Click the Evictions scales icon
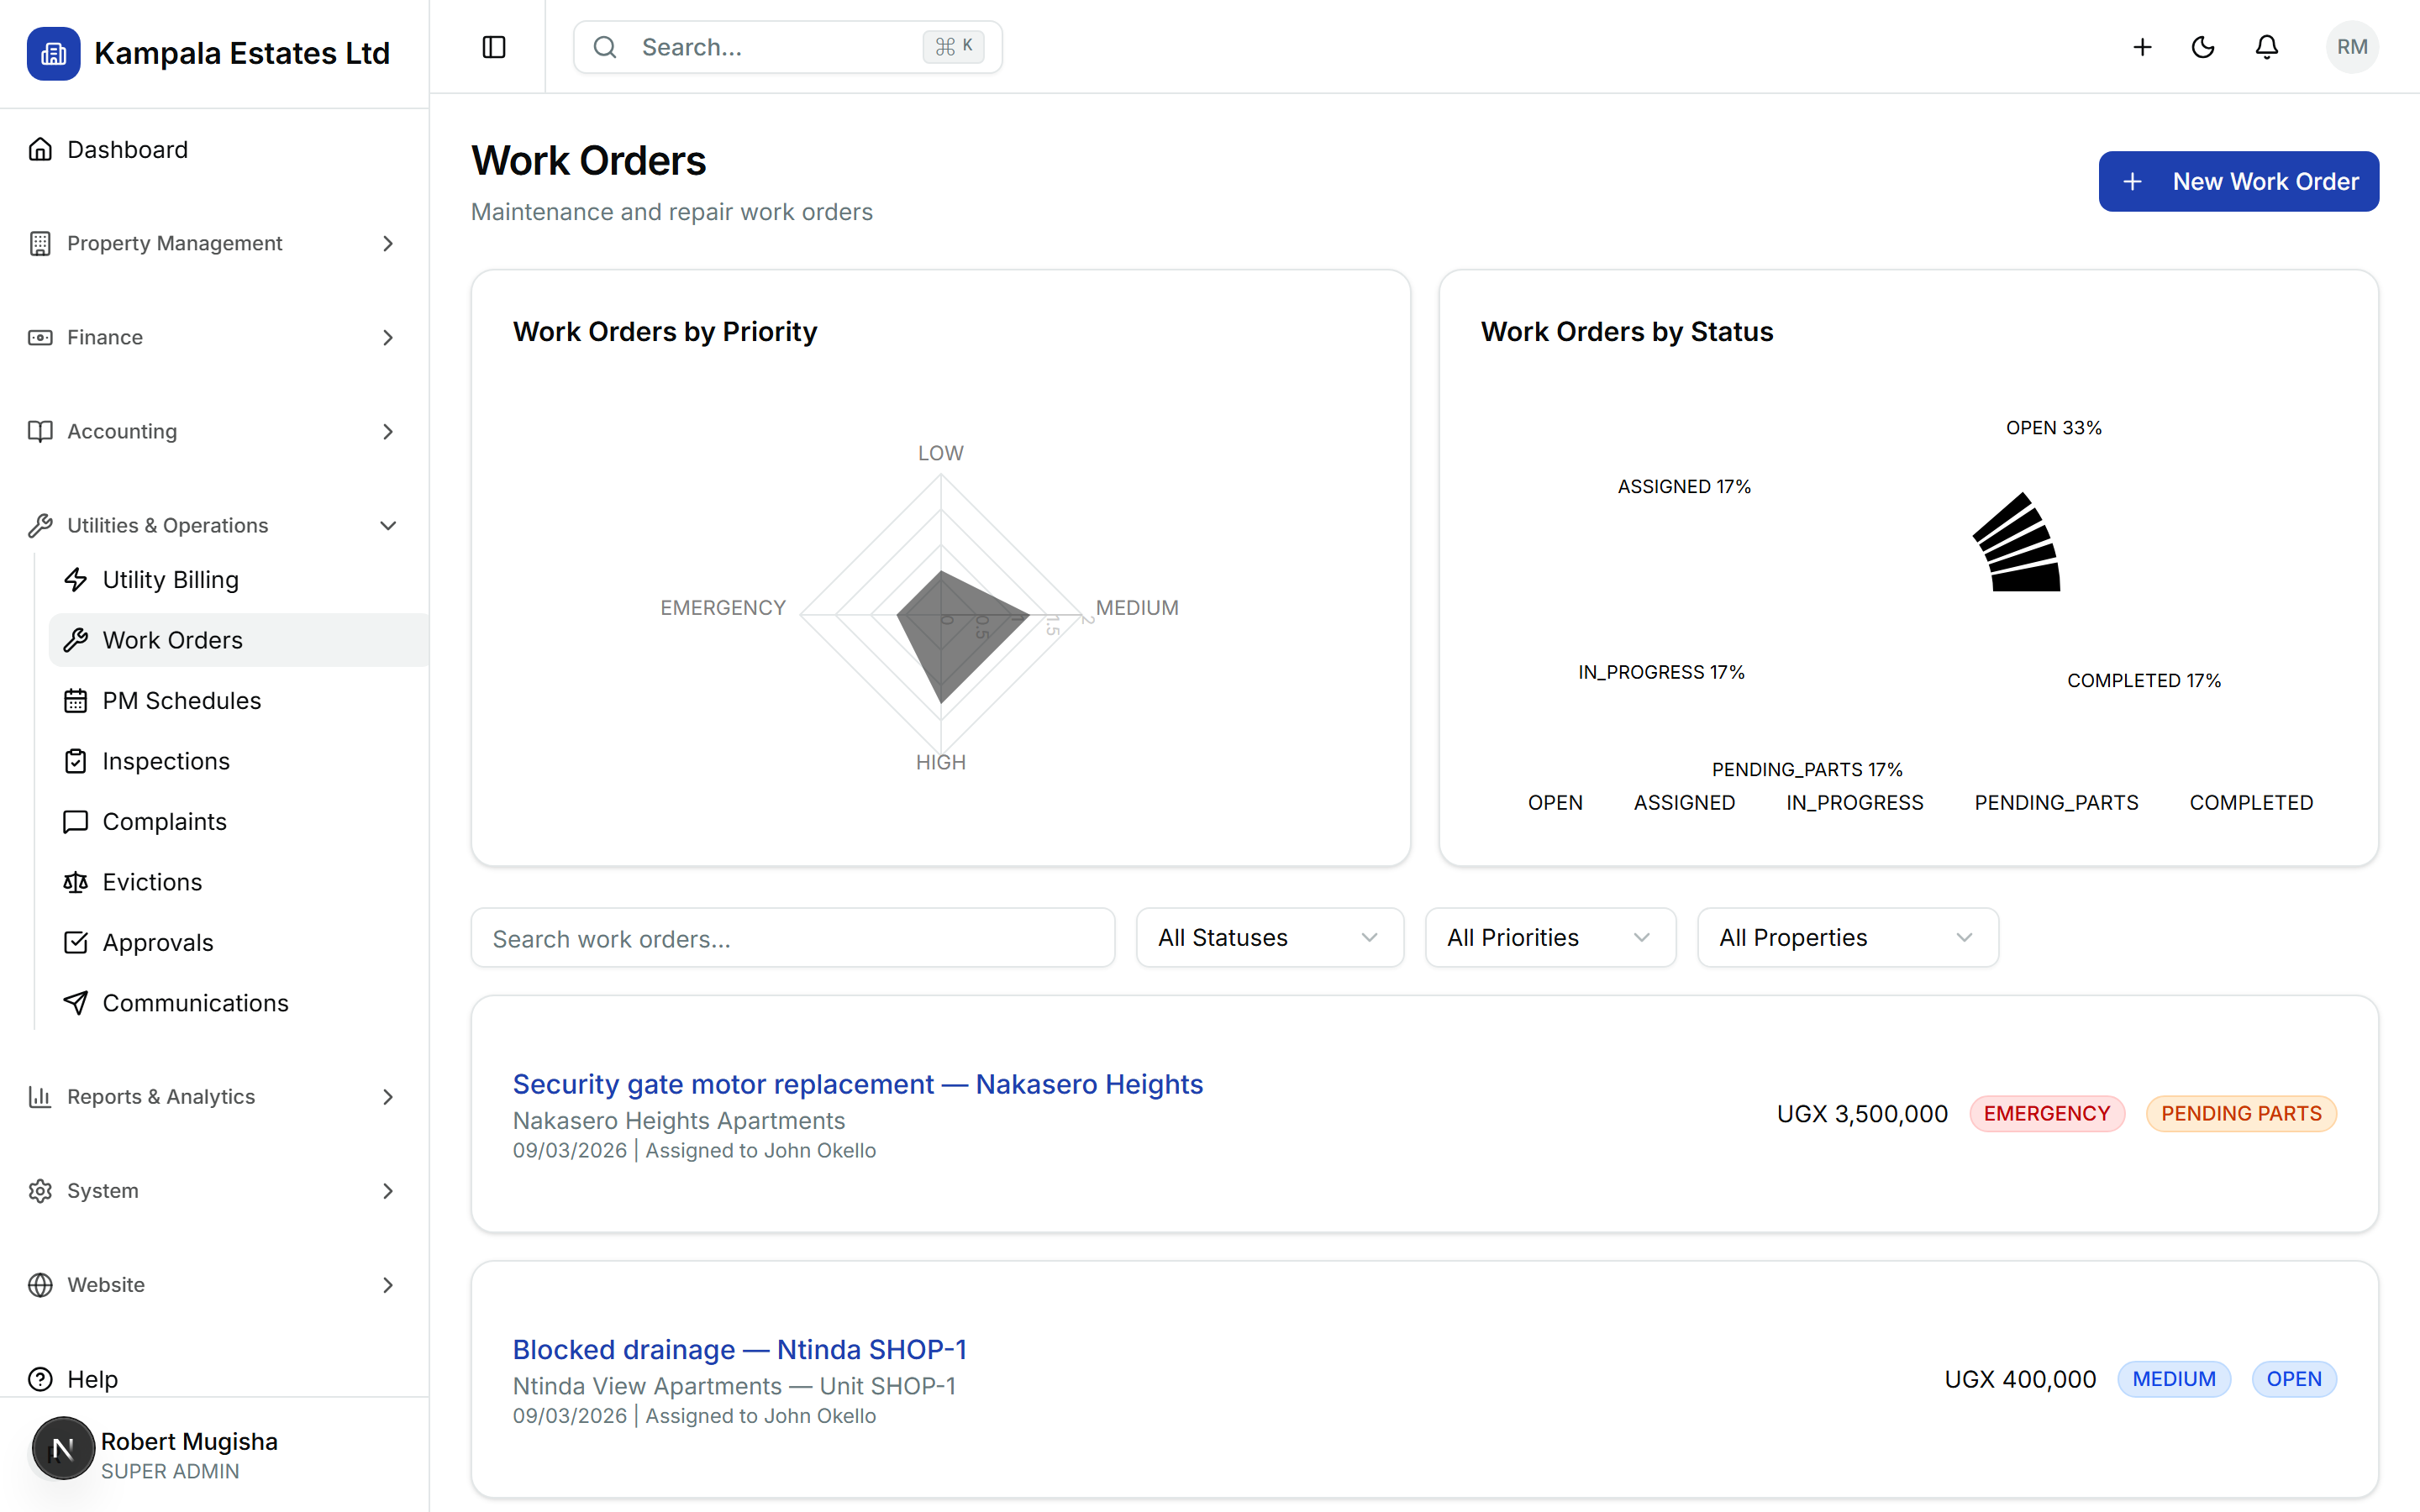 pyautogui.click(x=76, y=882)
